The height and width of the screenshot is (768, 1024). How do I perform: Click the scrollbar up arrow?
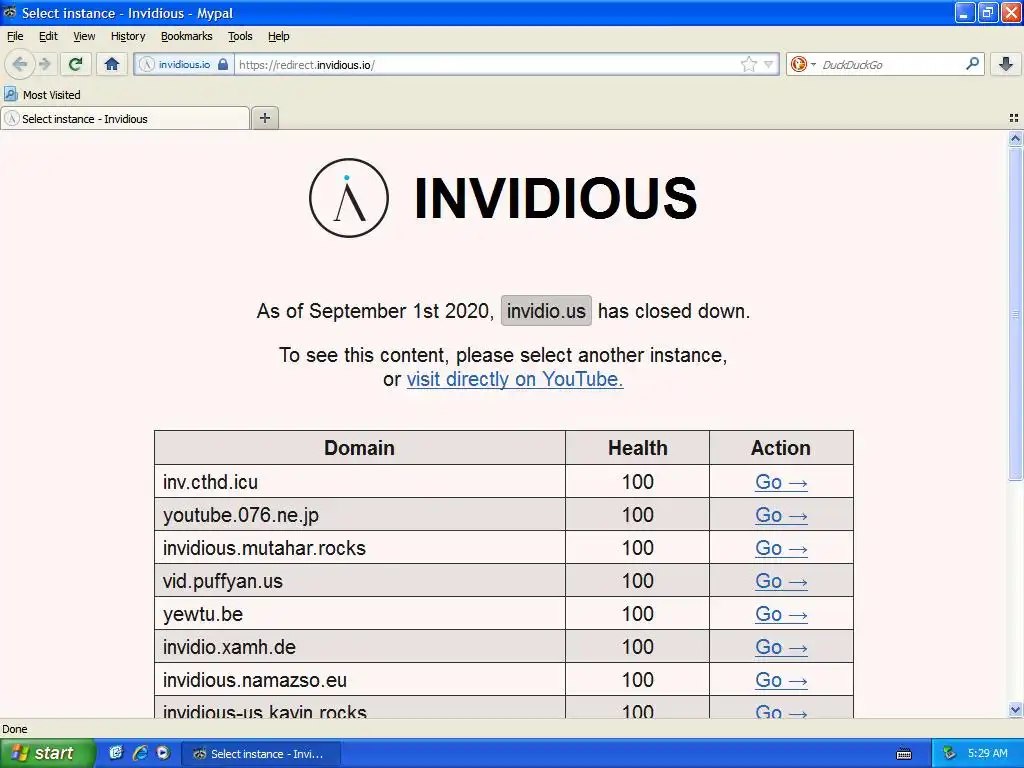1015,138
